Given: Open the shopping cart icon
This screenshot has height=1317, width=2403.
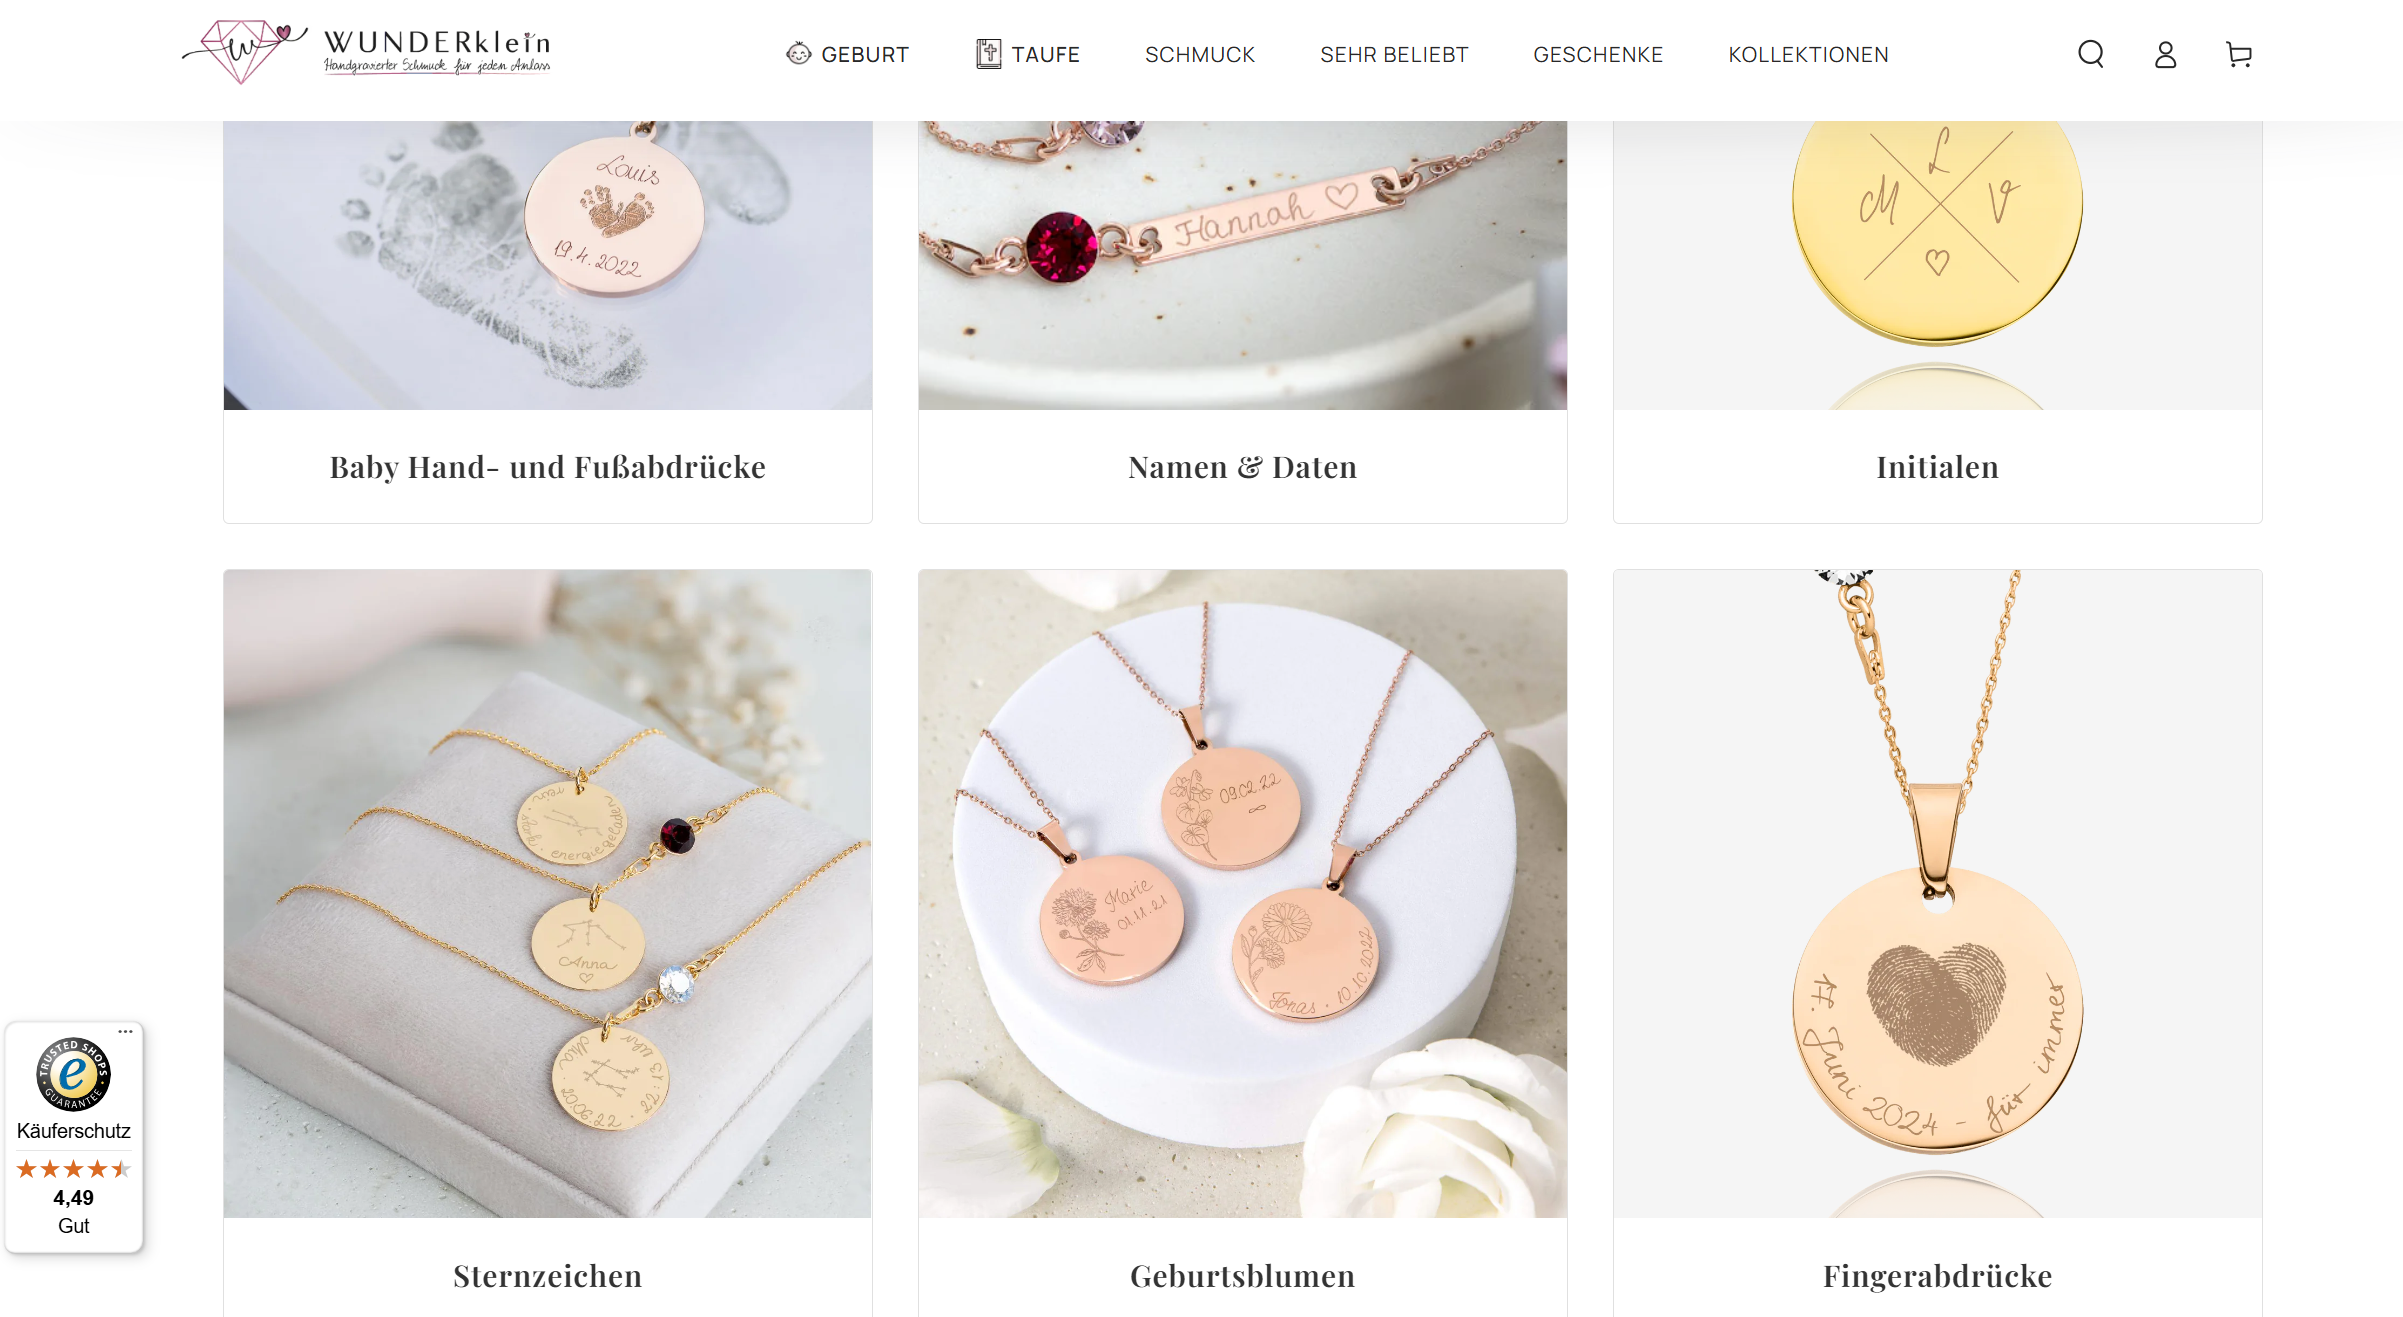Looking at the screenshot, I should click(x=2239, y=54).
